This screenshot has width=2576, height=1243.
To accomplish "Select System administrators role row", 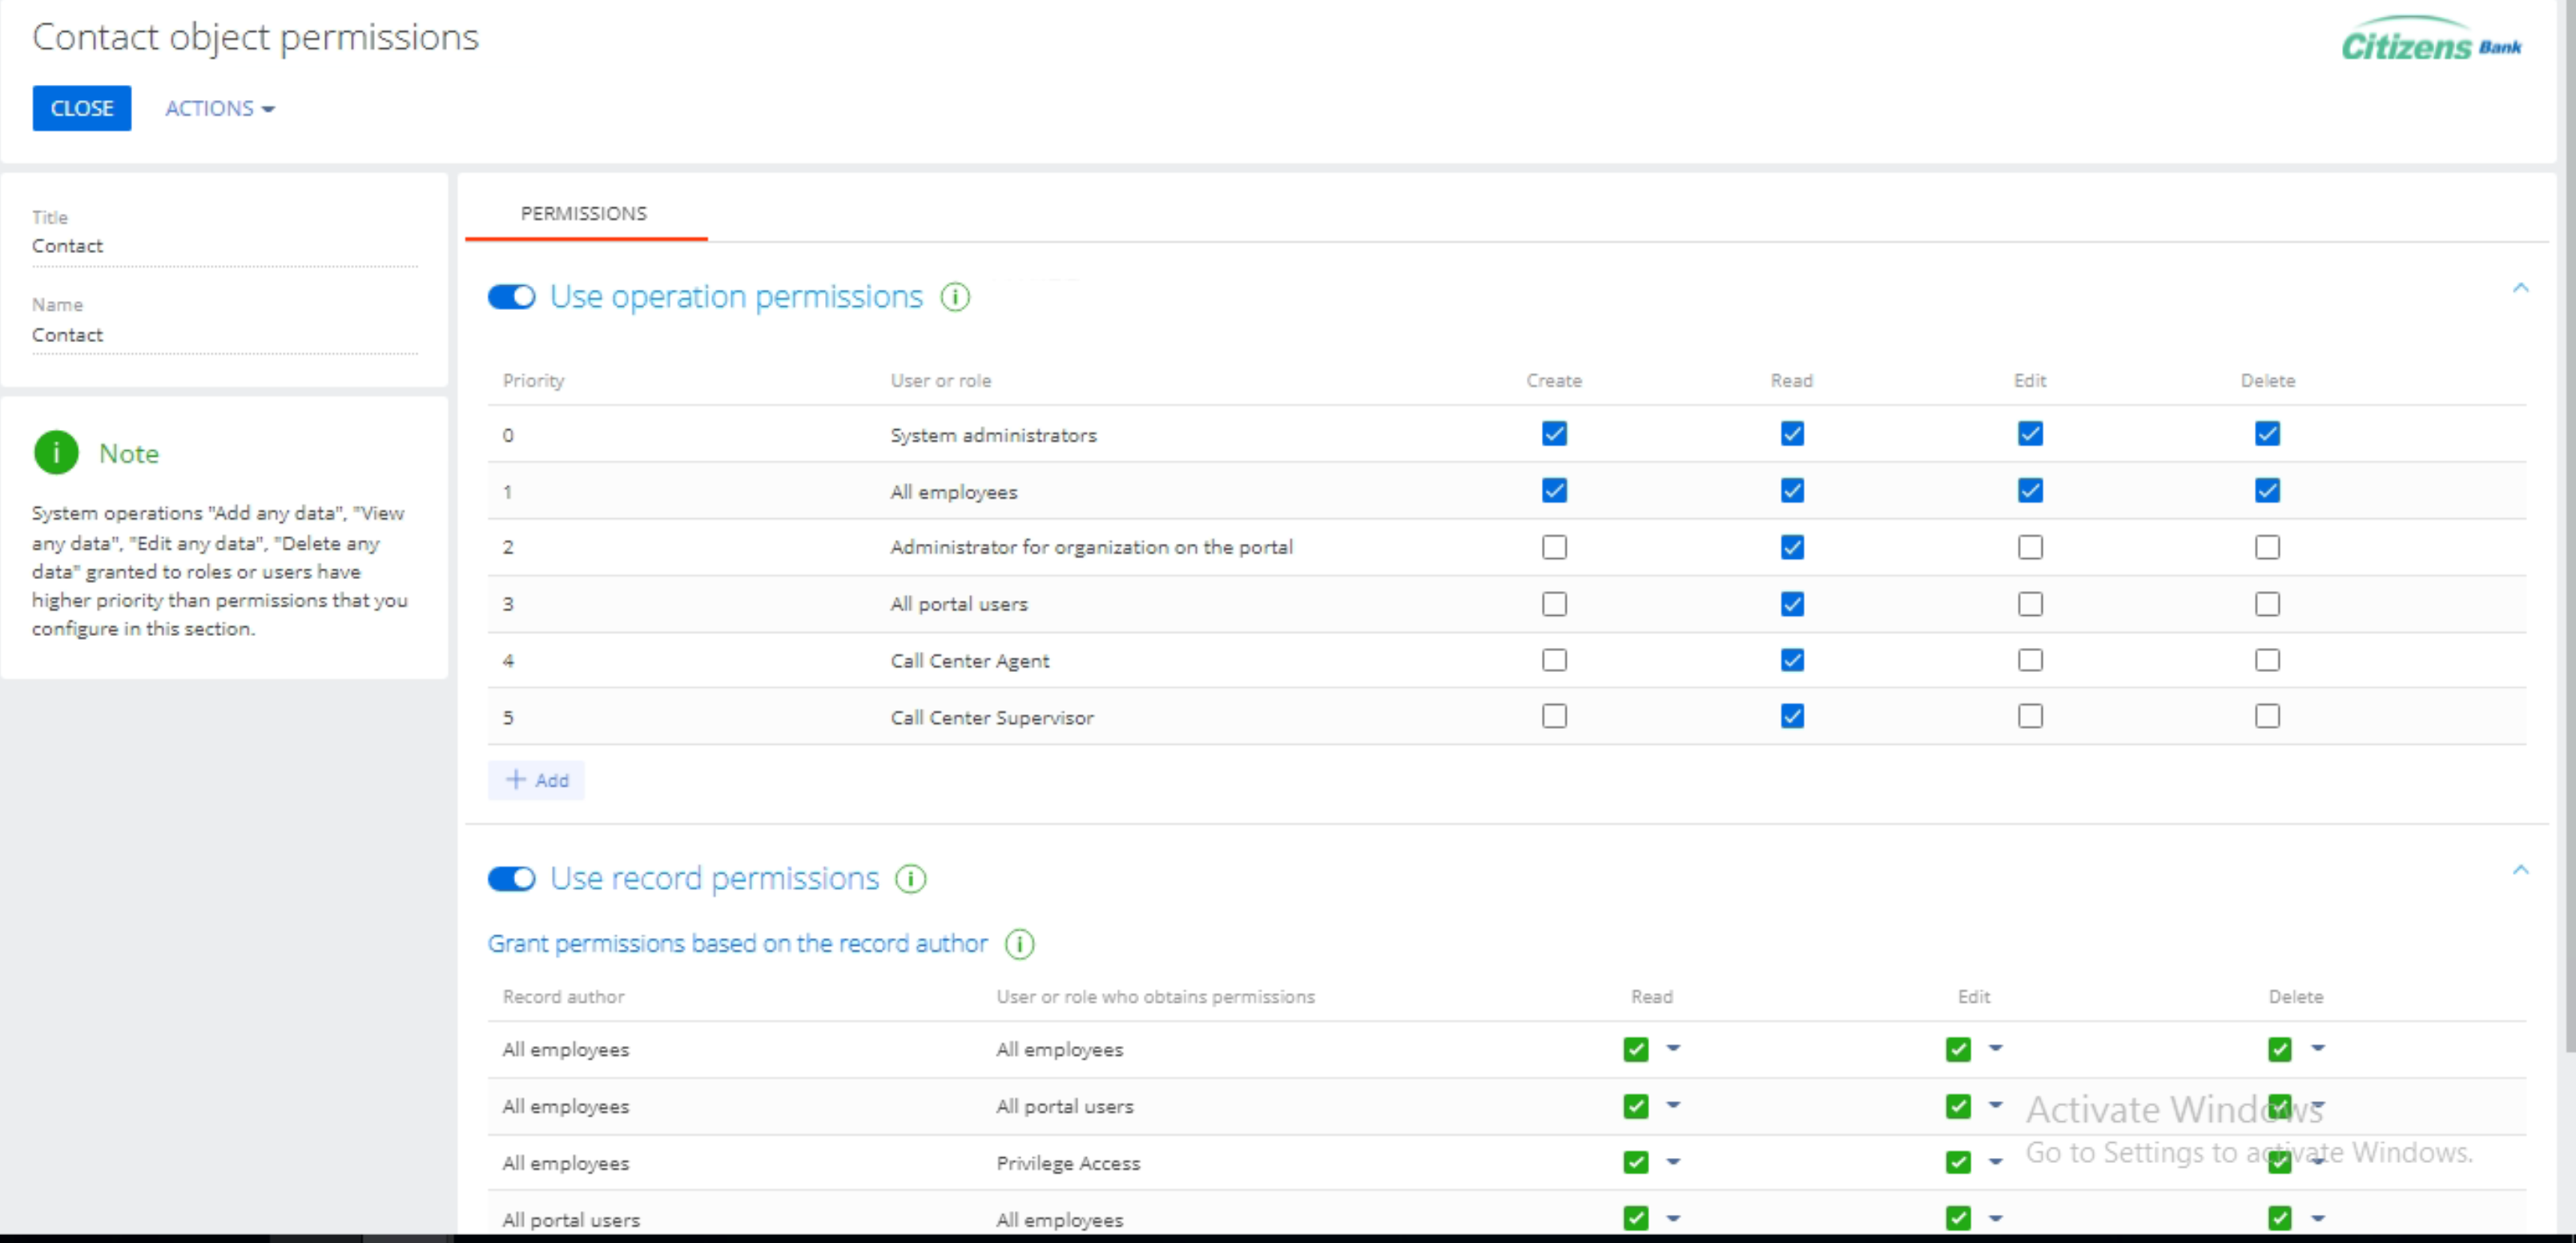I will [x=1506, y=434].
